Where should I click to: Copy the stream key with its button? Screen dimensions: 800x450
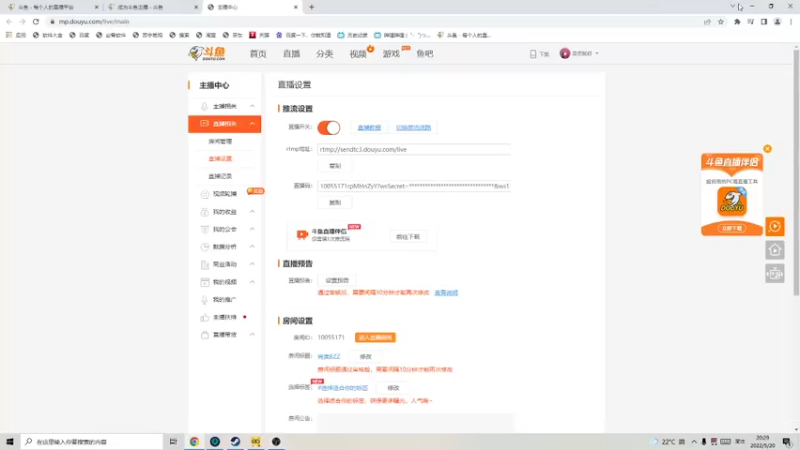[x=335, y=203]
